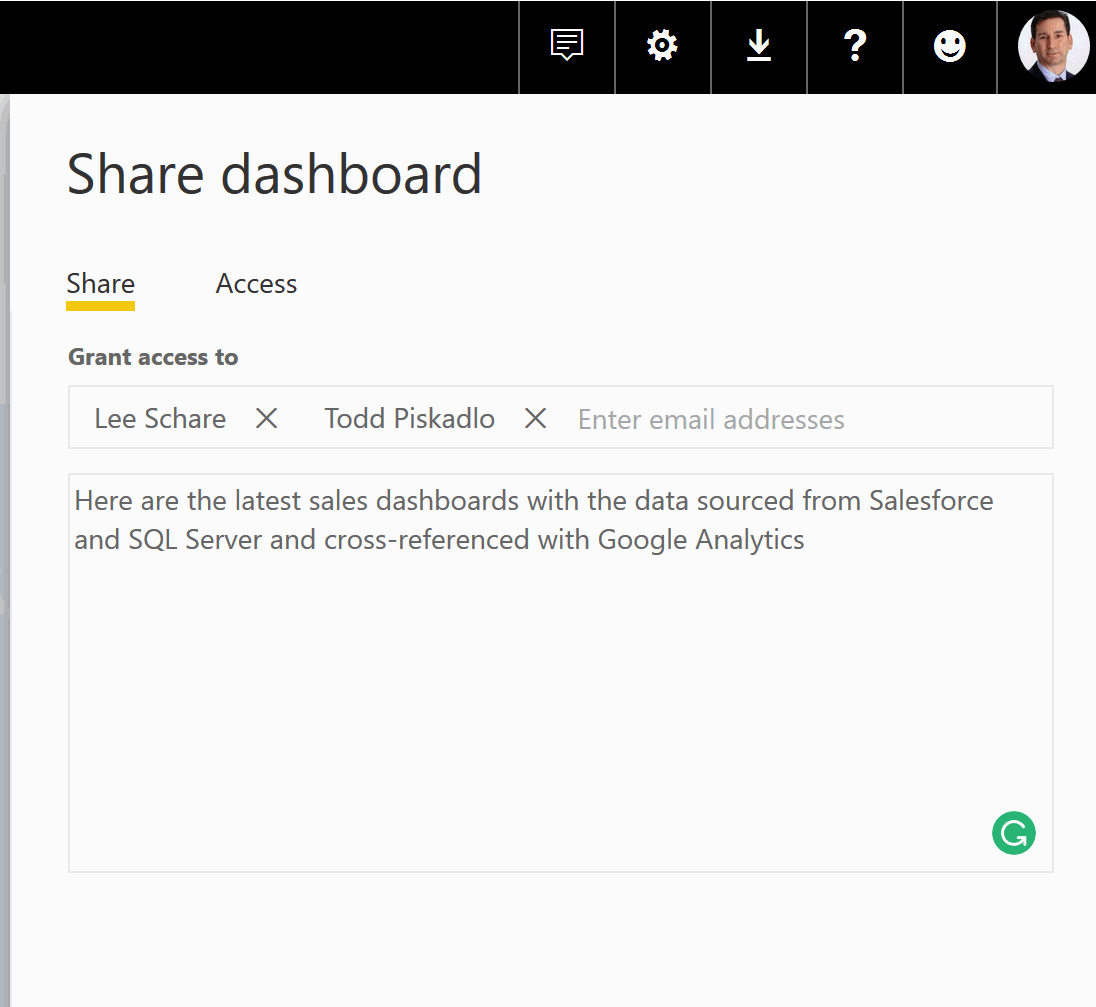Click the Share dashboard heading

[x=274, y=174]
